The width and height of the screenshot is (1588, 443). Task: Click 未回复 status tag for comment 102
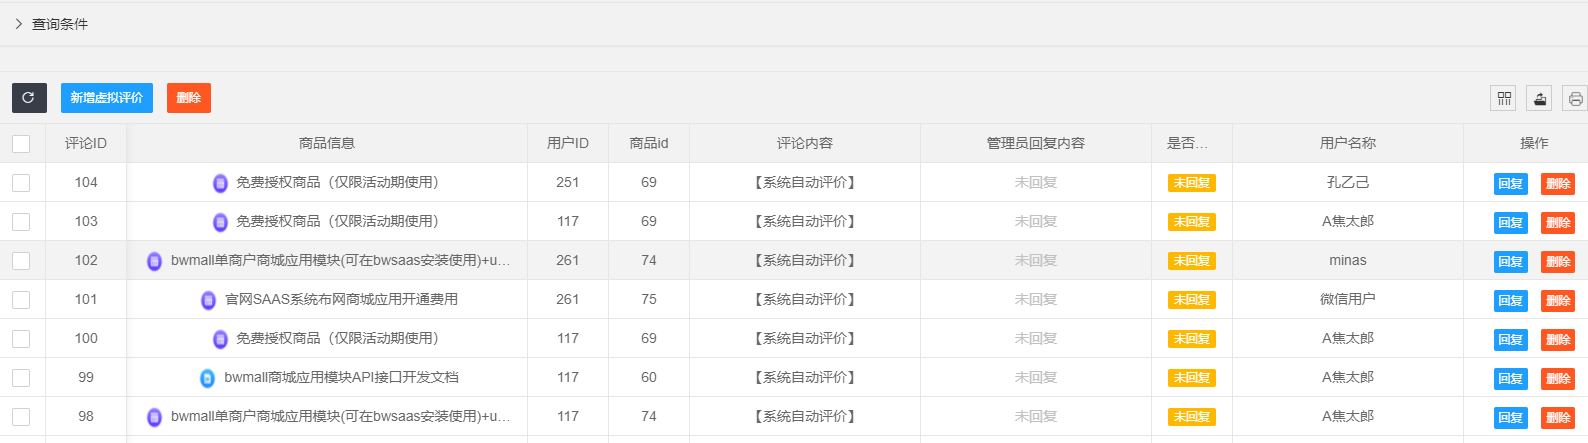[x=1191, y=261]
